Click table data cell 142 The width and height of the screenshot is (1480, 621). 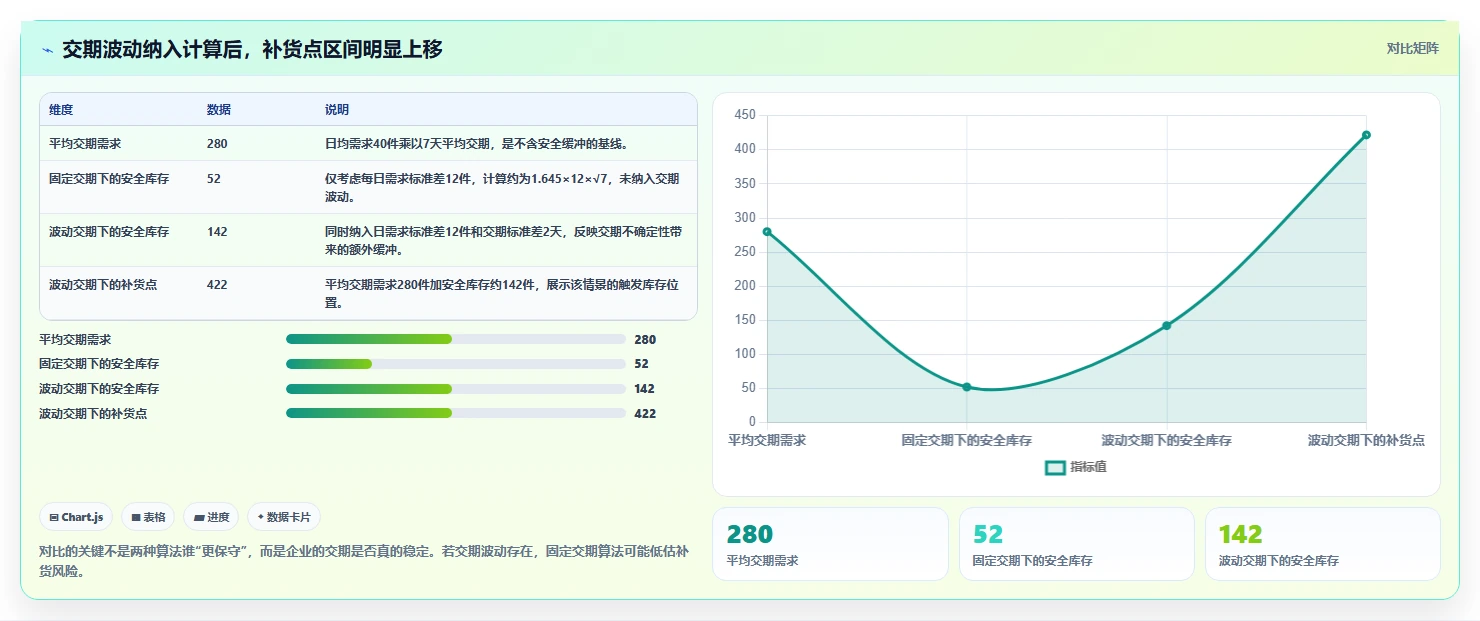coord(217,231)
